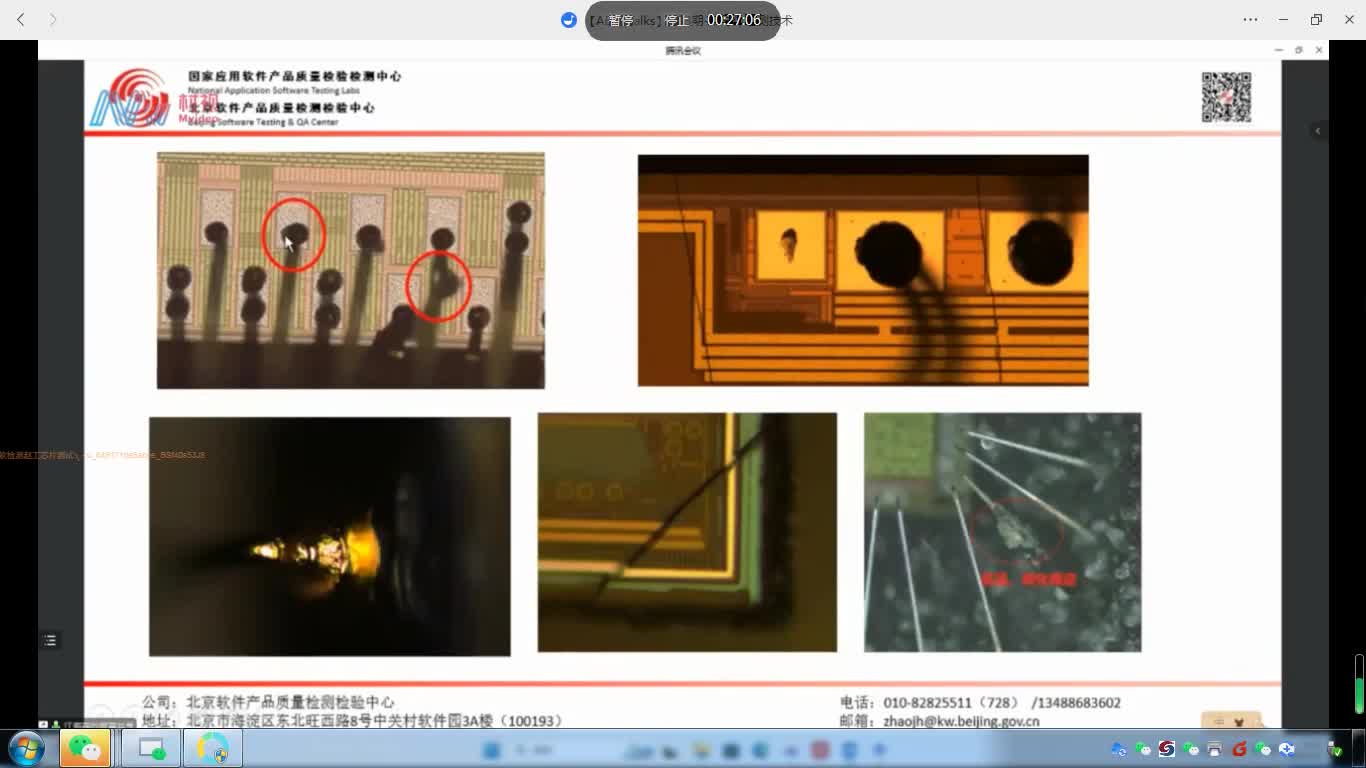Click the red G tray icon
The image size is (1366, 768).
coord(1239,748)
